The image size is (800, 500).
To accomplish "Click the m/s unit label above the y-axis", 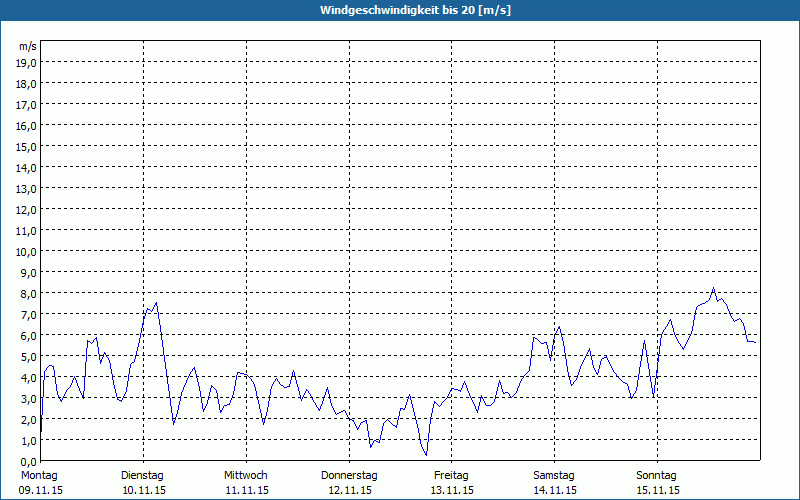I will 27,46.
